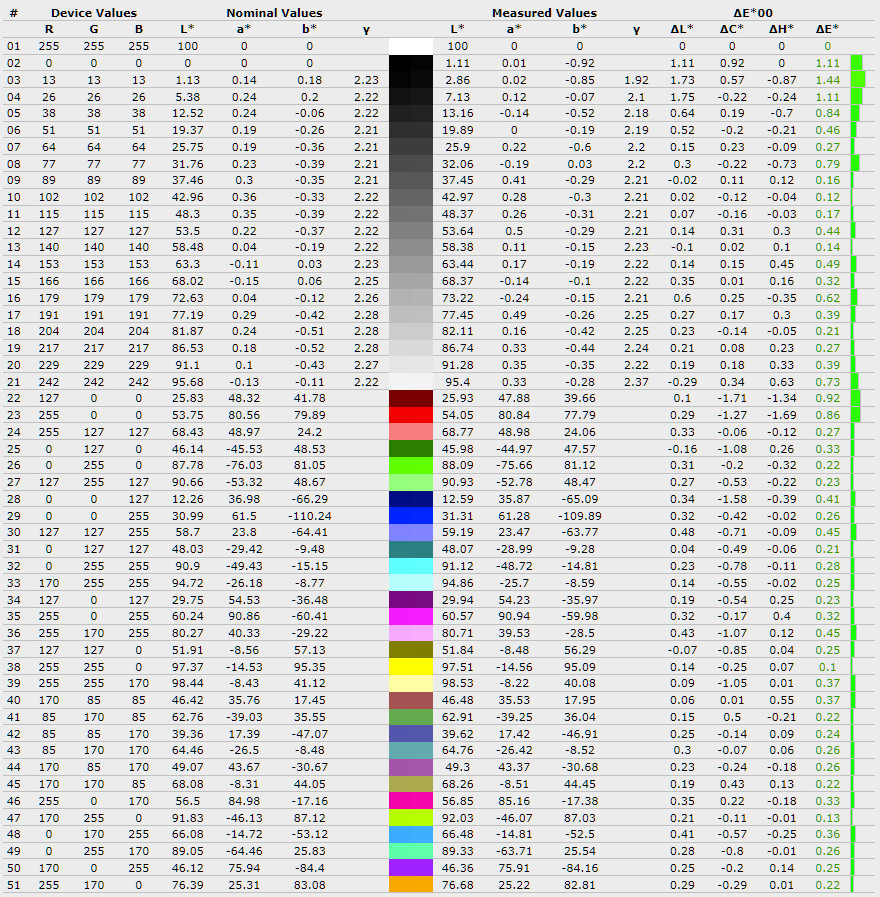Click the dark red swatch in row 22

[x=410, y=398]
